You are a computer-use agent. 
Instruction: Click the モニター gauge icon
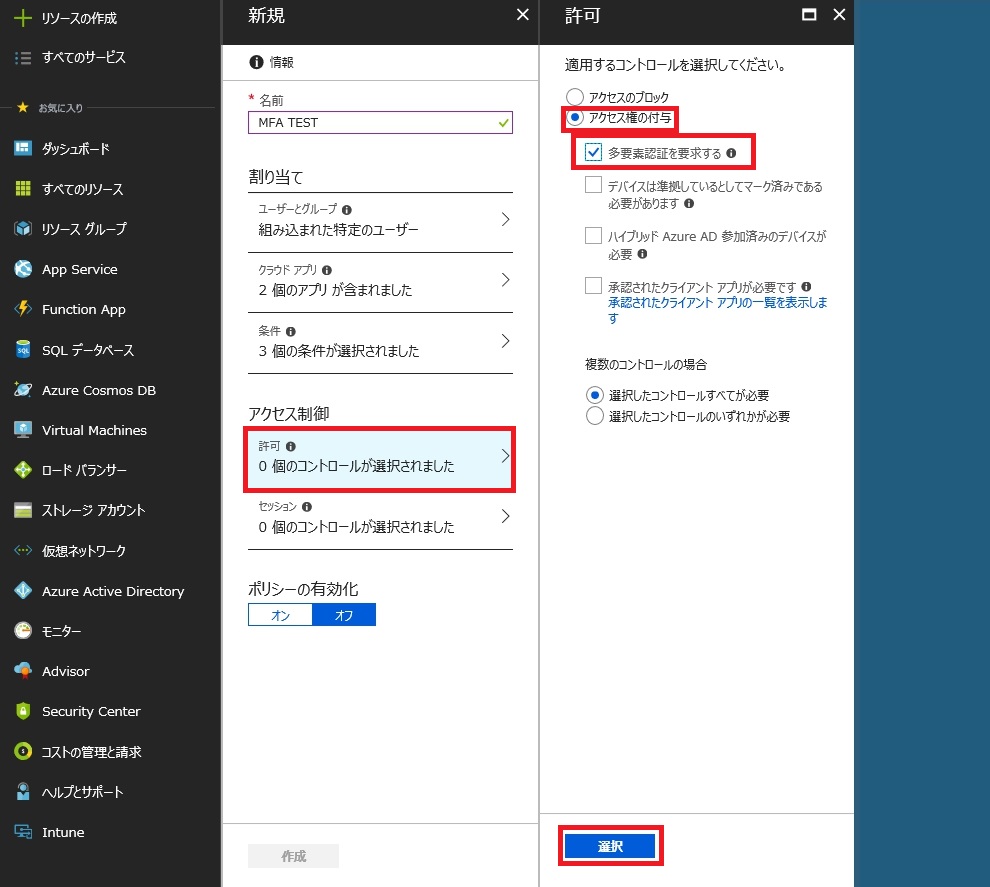coord(23,631)
